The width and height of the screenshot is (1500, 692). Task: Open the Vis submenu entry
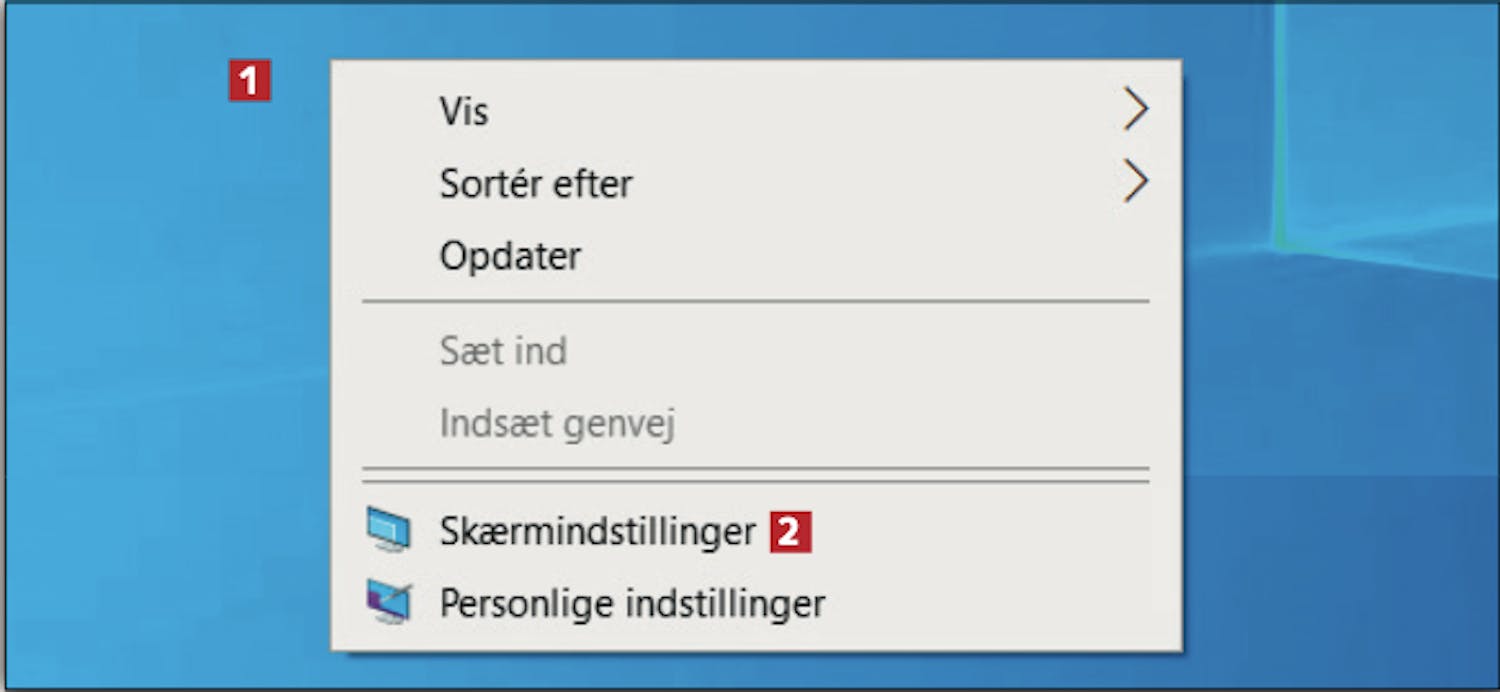pyautogui.click(x=756, y=110)
